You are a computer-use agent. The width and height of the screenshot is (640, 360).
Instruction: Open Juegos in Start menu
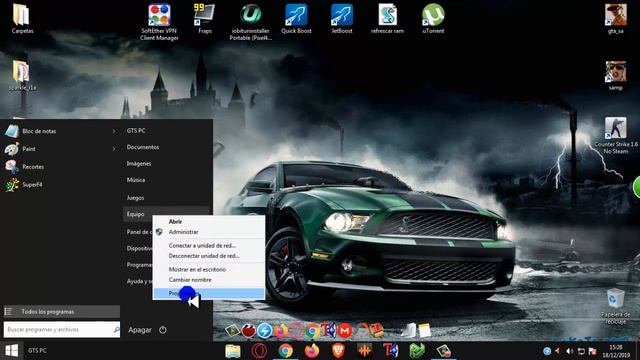click(x=135, y=198)
